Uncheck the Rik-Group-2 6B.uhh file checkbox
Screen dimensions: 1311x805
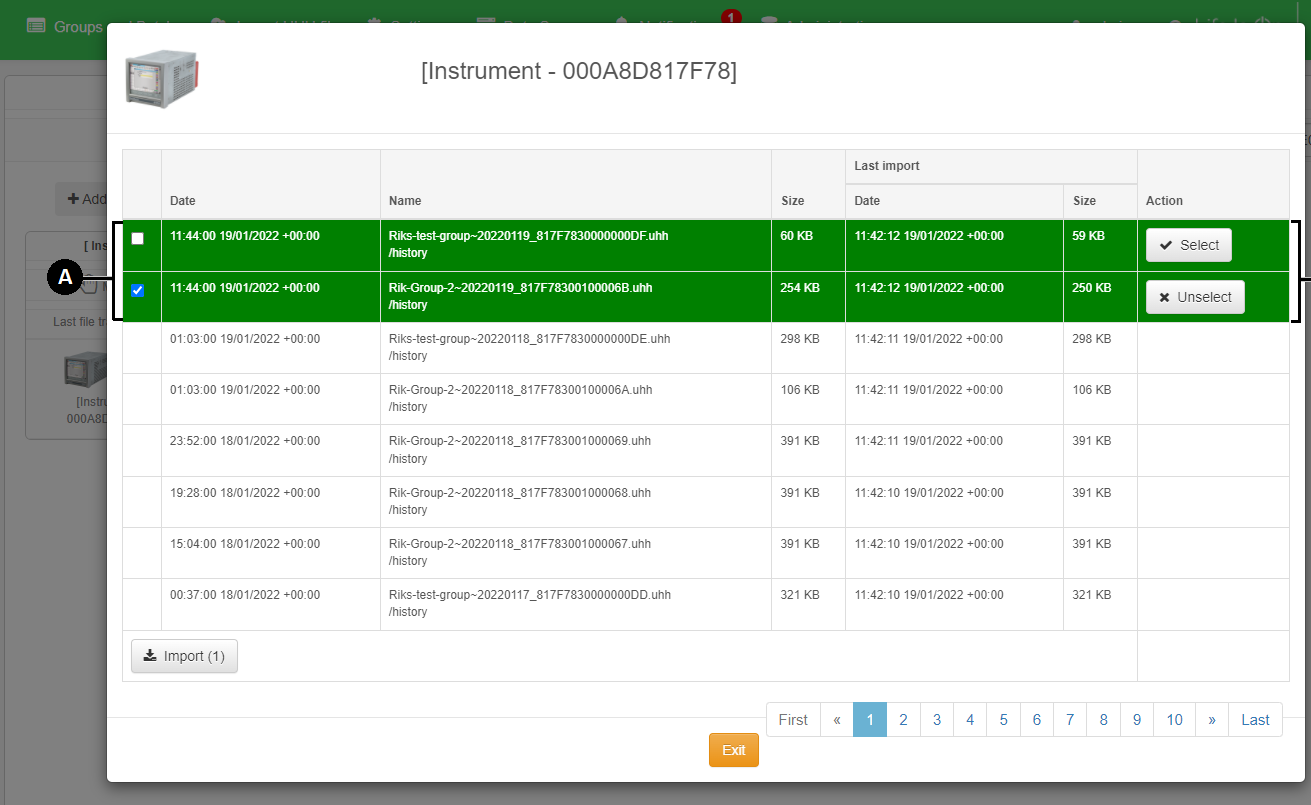coord(138,291)
